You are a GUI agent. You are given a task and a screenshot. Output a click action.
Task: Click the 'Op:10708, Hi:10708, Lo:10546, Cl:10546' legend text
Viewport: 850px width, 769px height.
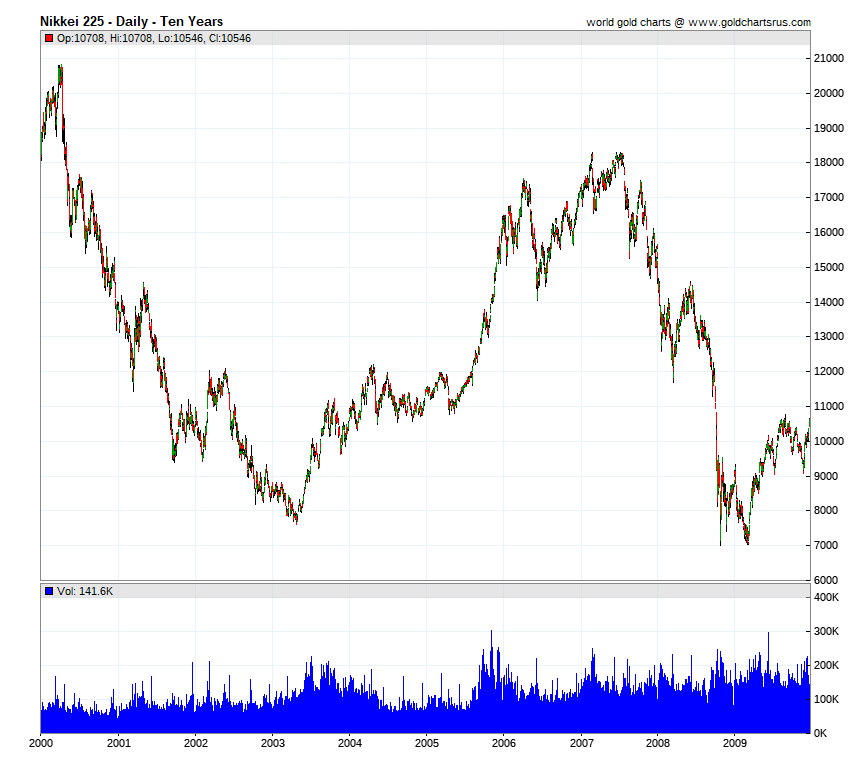click(154, 38)
